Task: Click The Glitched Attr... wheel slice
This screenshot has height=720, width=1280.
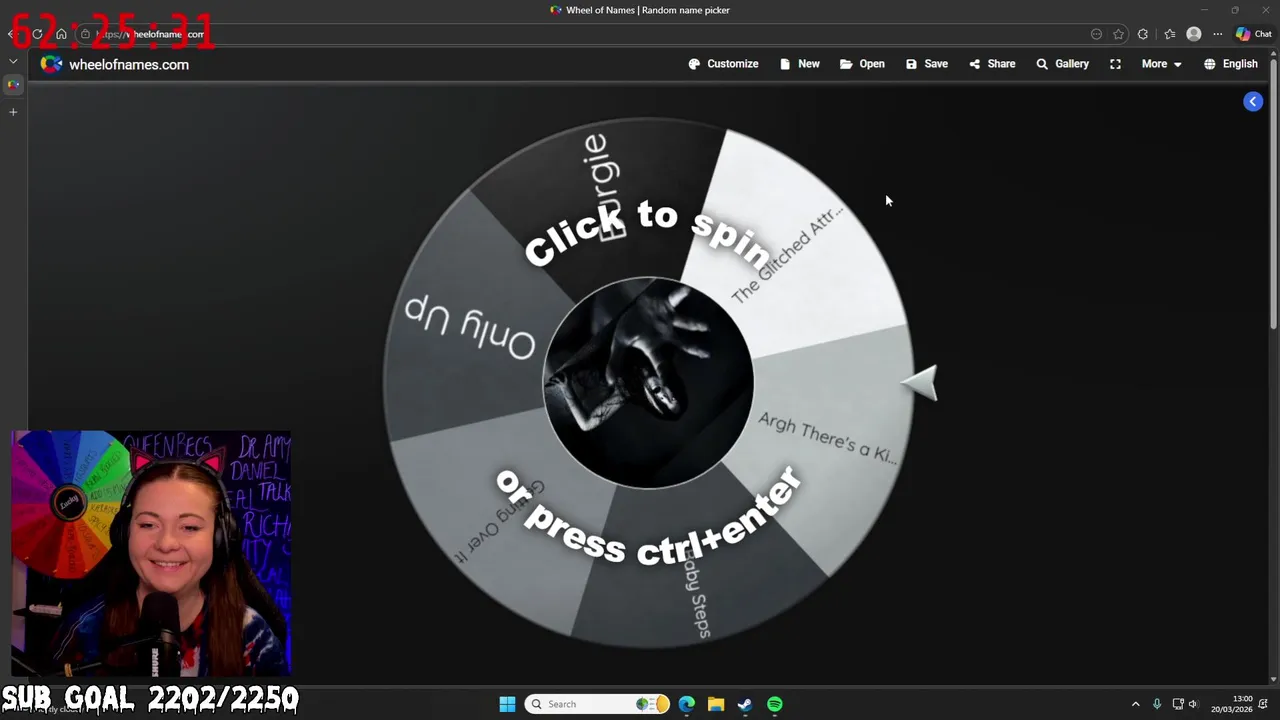Action: tap(800, 245)
